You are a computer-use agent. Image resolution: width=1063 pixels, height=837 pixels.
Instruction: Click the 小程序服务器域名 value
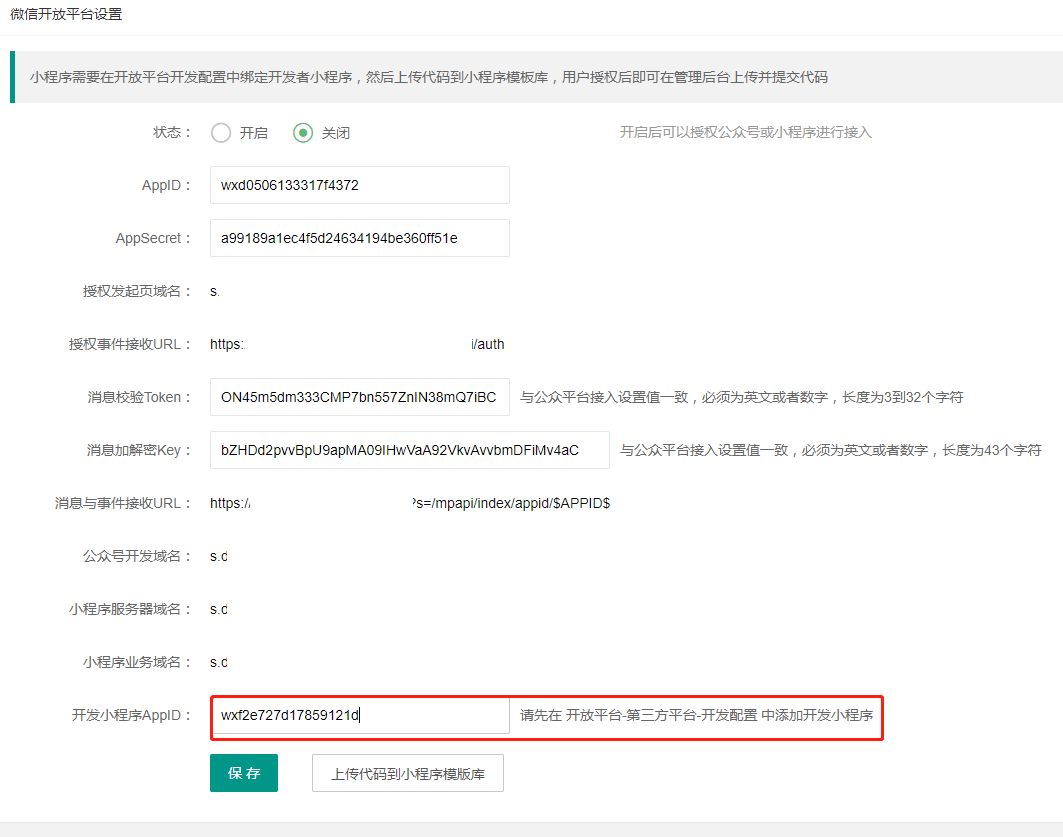click(218, 609)
